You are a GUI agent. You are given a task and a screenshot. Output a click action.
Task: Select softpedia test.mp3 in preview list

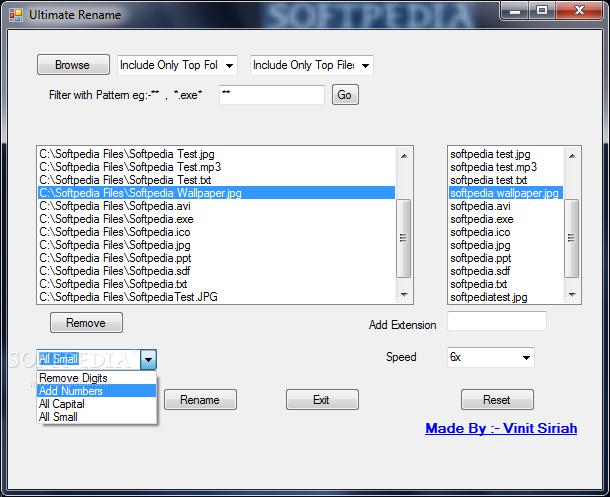[x=506, y=167]
